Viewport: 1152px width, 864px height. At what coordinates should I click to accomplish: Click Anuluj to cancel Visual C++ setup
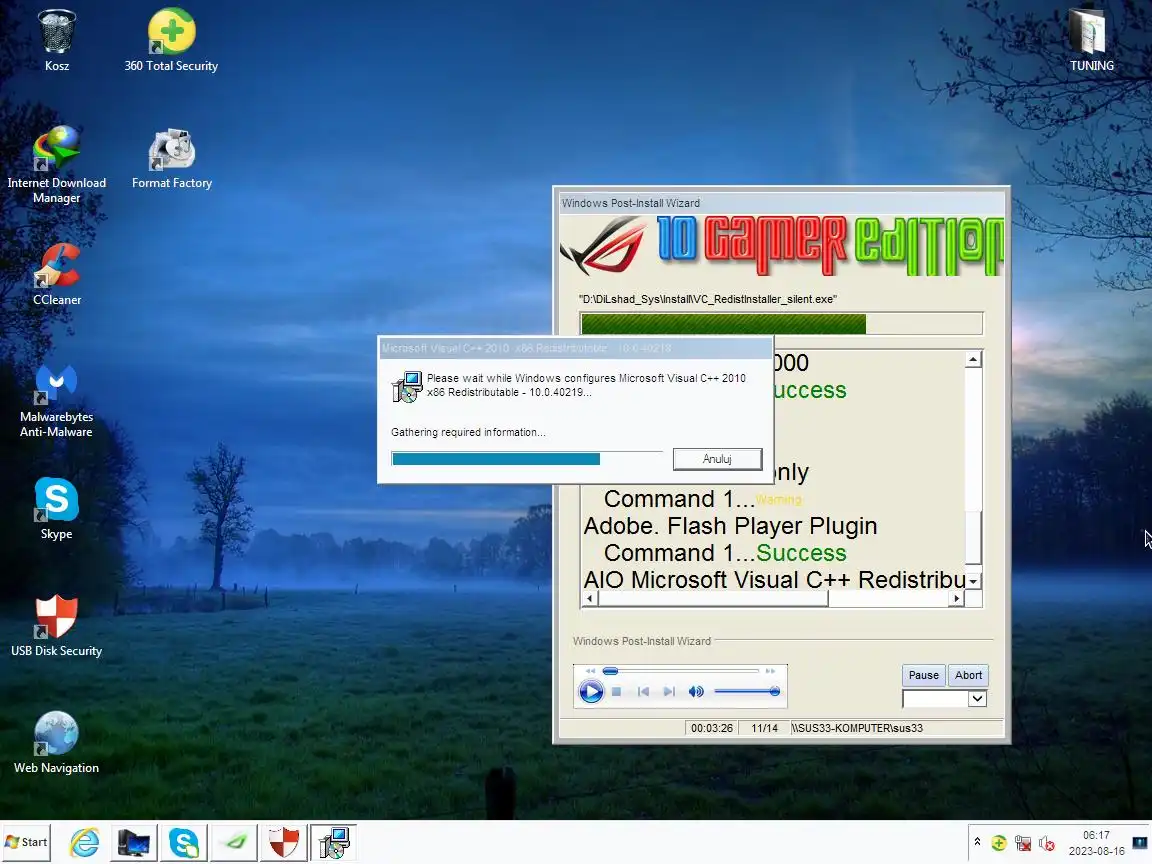pyautogui.click(x=717, y=459)
